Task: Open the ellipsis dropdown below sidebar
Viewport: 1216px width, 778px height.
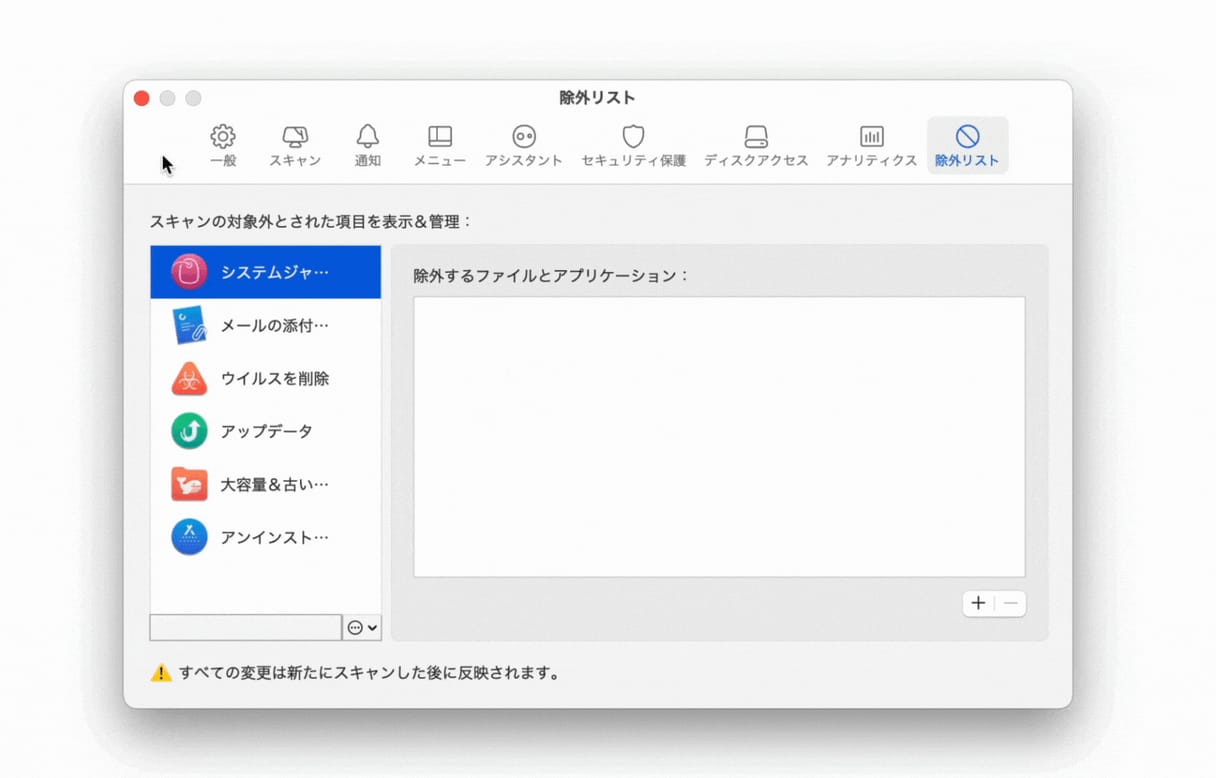Action: (362, 628)
